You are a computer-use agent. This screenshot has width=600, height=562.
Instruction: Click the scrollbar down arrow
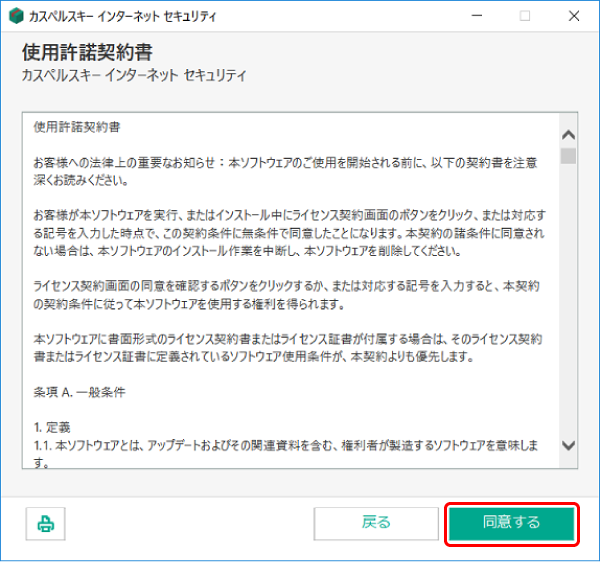pos(568,445)
